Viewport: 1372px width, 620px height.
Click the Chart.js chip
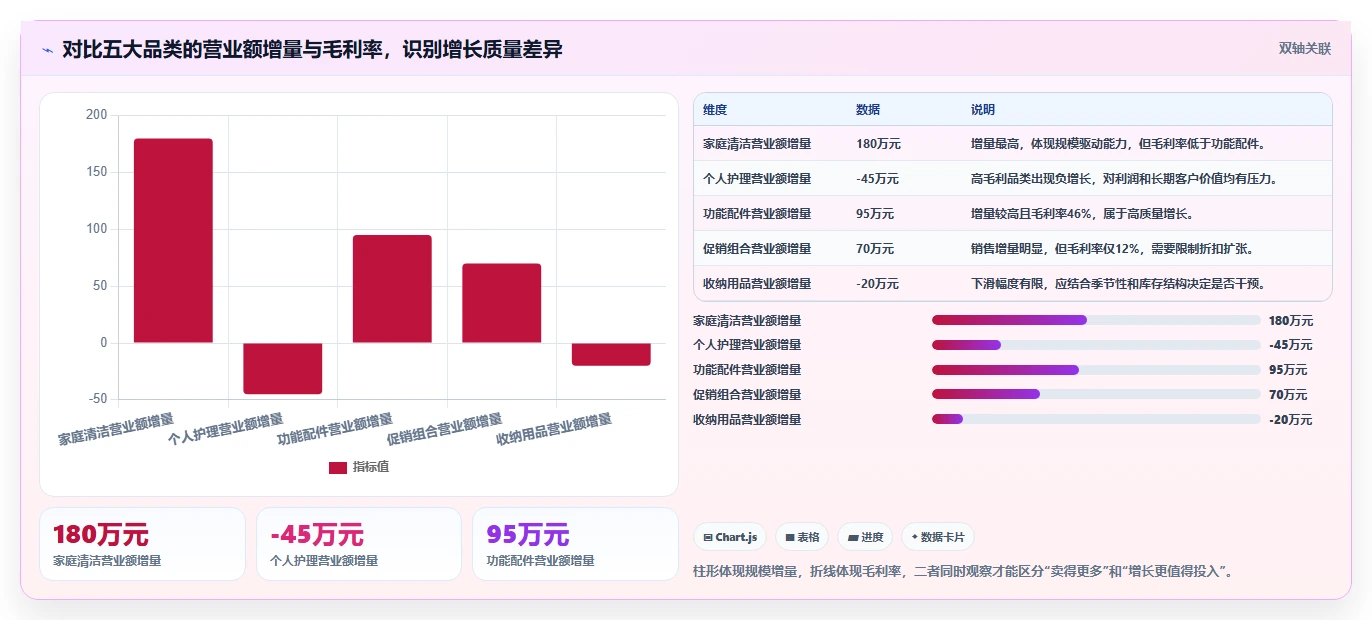[730, 537]
